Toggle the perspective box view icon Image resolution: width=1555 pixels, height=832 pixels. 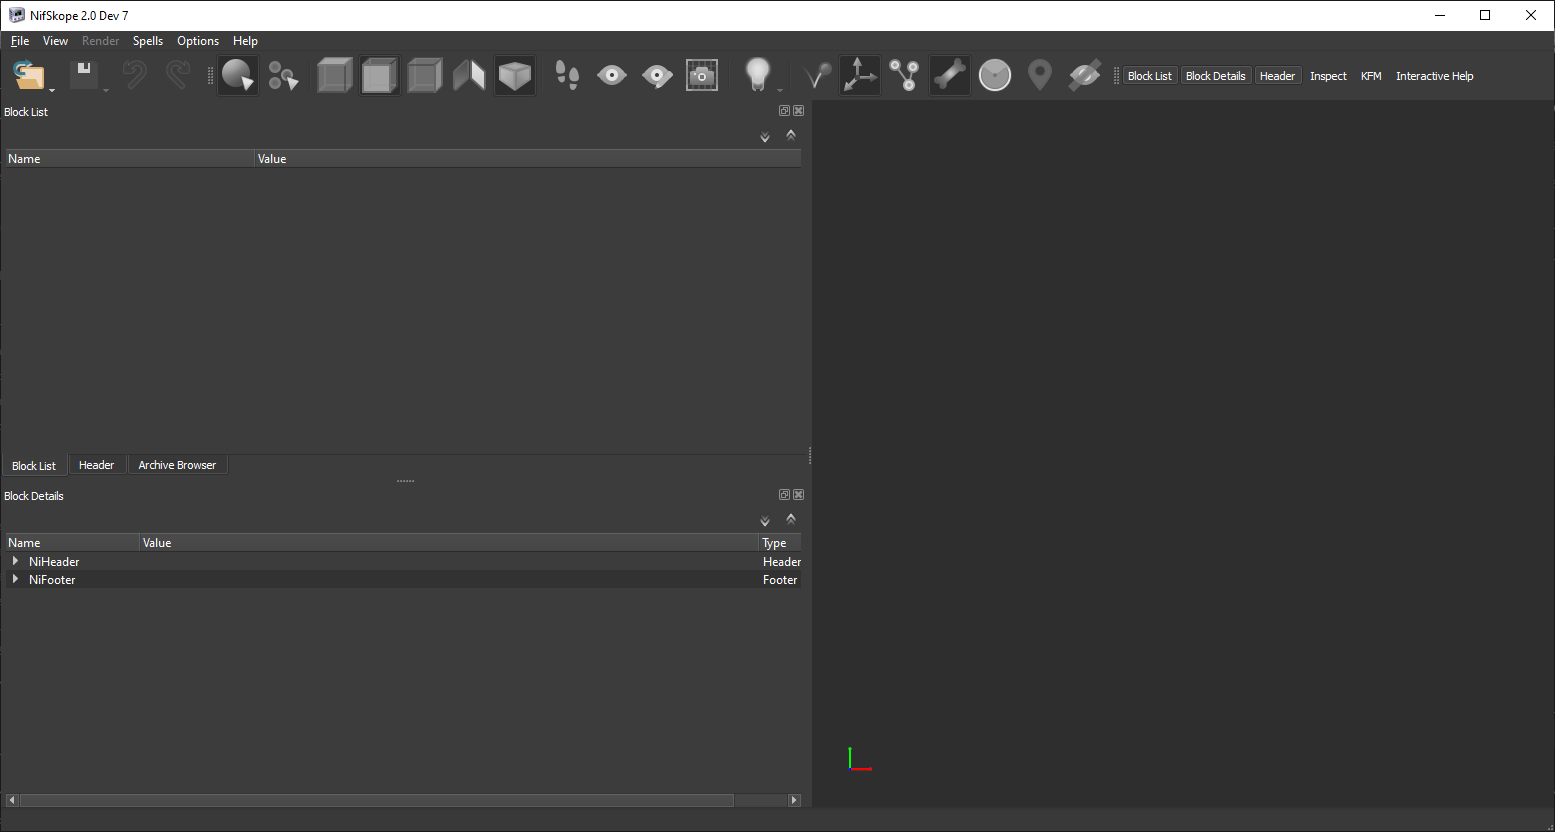(515, 76)
